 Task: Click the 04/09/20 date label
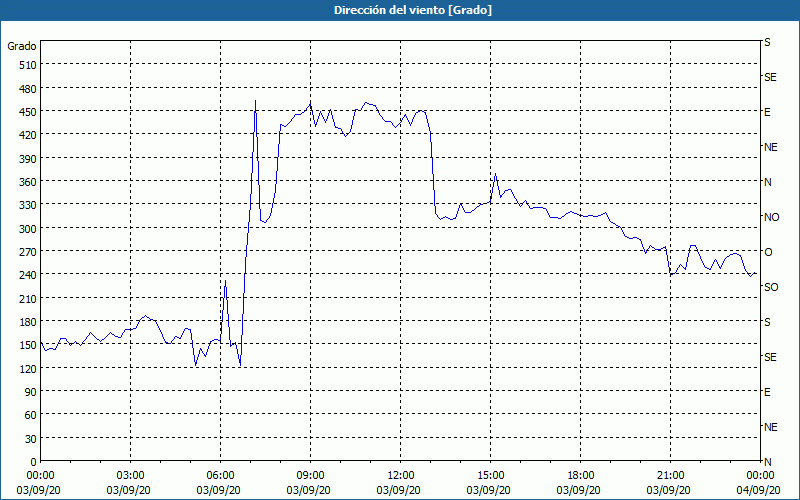pyautogui.click(x=760, y=490)
